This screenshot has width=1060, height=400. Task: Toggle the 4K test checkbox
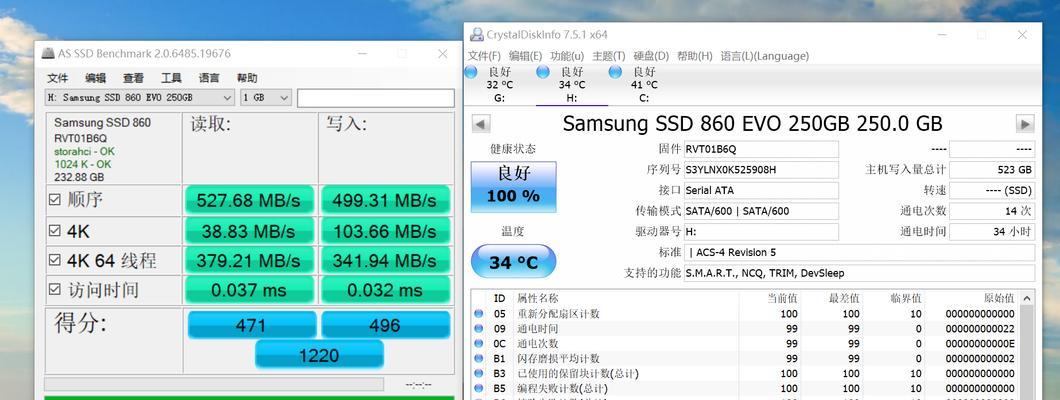tap(55, 231)
